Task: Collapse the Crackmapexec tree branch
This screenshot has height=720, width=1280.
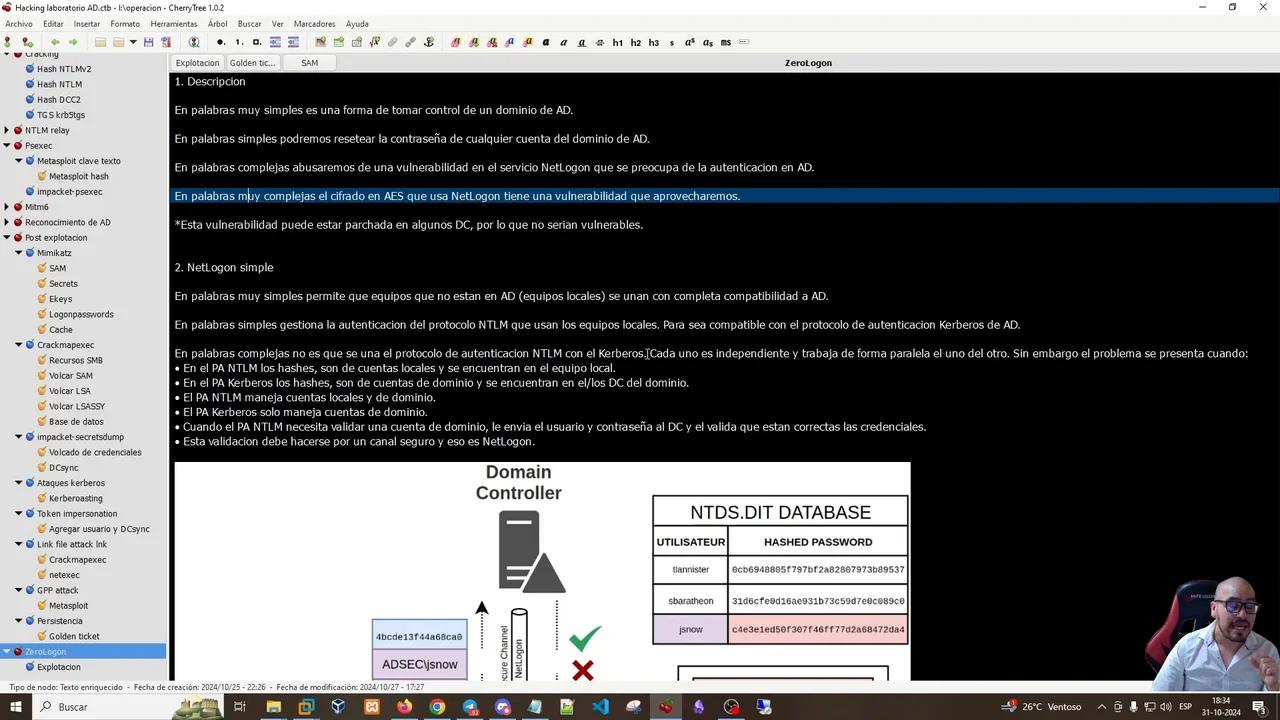Action: click(17, 344)
